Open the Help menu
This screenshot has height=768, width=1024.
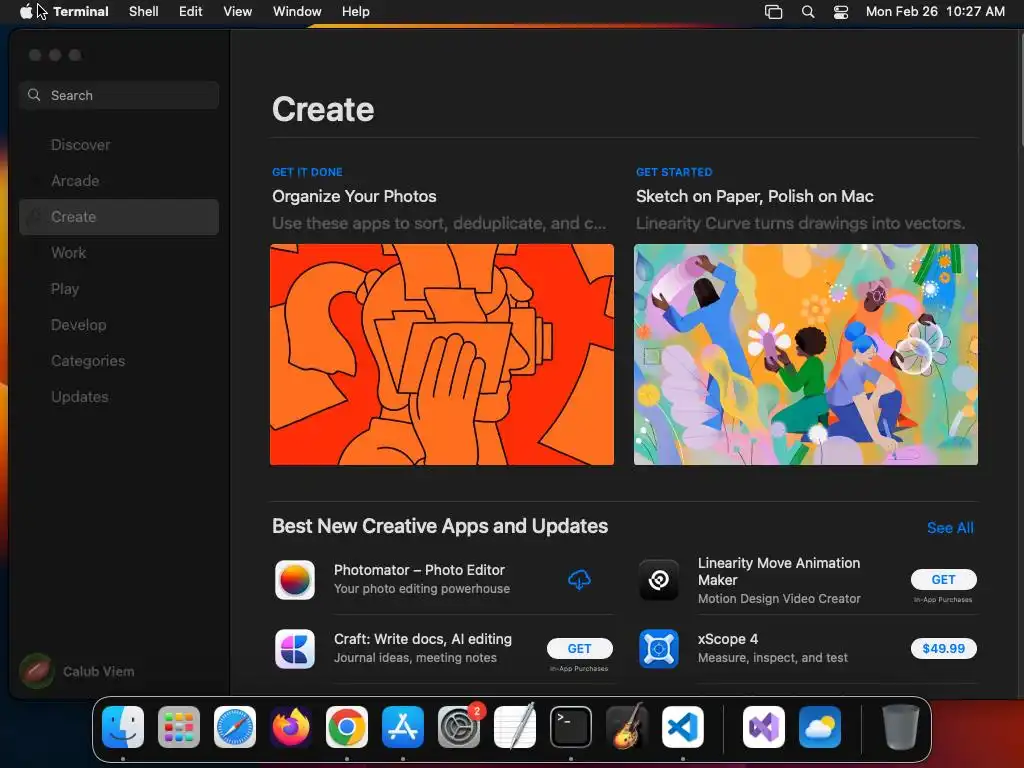pyautogui.click(x=355, y=11)
